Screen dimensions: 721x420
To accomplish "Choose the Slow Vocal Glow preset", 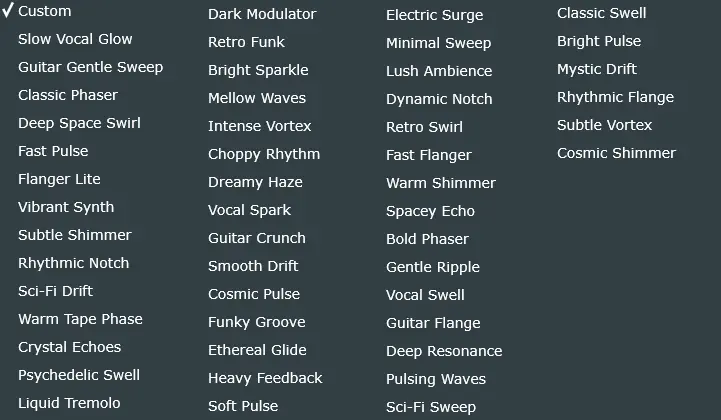I will pyautogui.click(x=75, y=39).
